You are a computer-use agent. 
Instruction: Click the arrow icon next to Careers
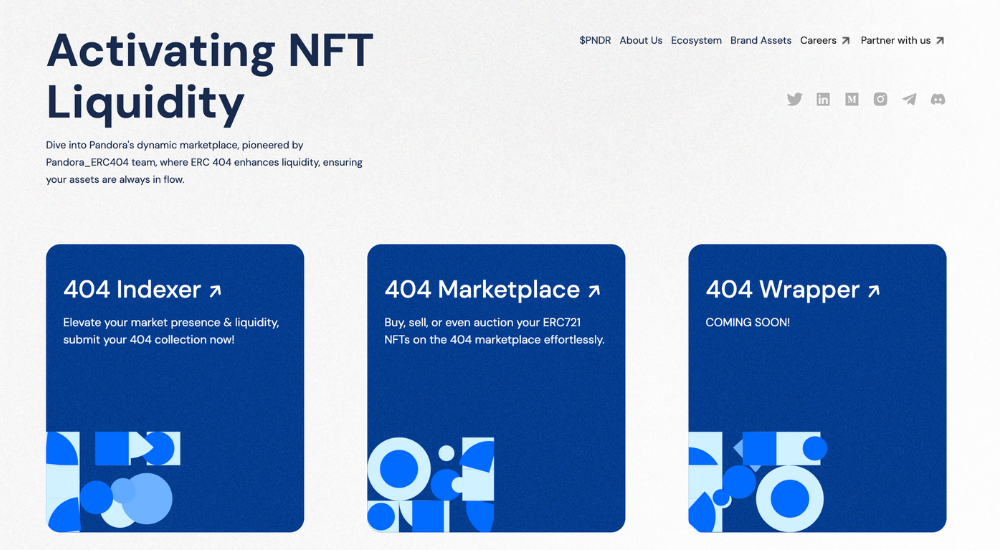pyautogui.click(x=846, y=41)
